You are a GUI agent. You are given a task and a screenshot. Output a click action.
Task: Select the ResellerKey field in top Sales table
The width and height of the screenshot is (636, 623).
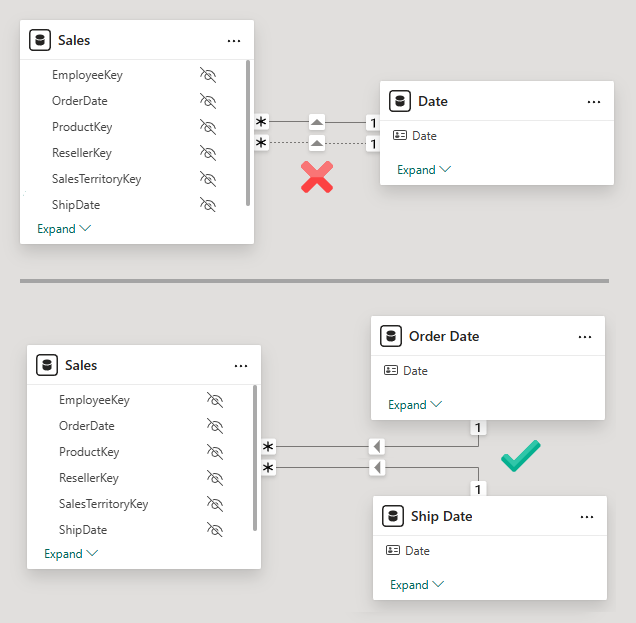(x=82, y=153)
